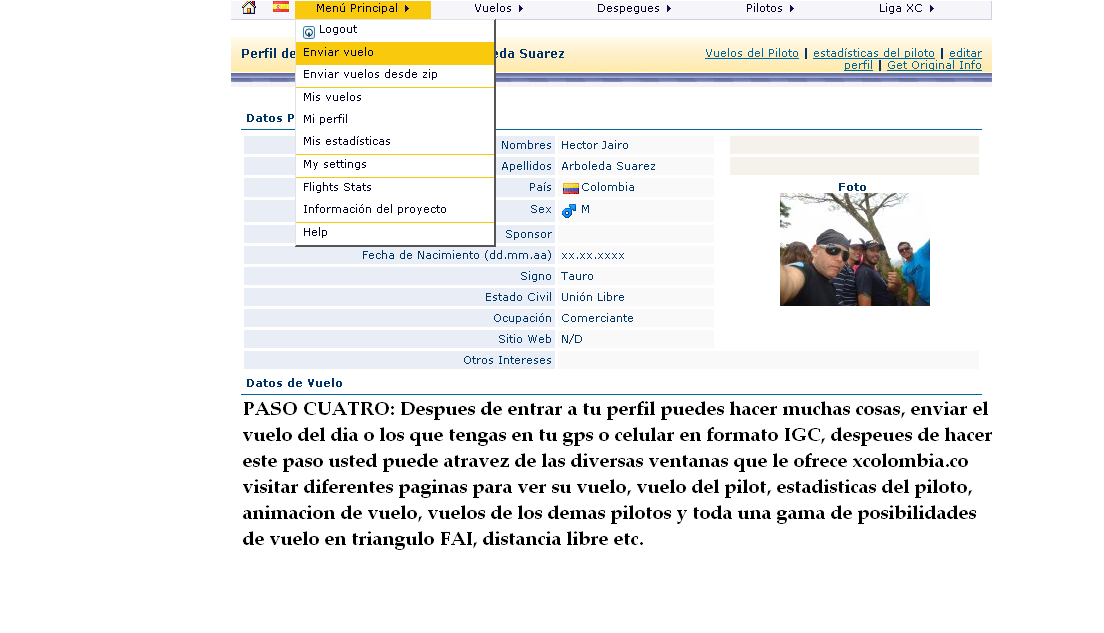Viewport: 1104px width, 633px height.
Task: Click the Datos de Vuelo section heading
Action: click(294, 384)
